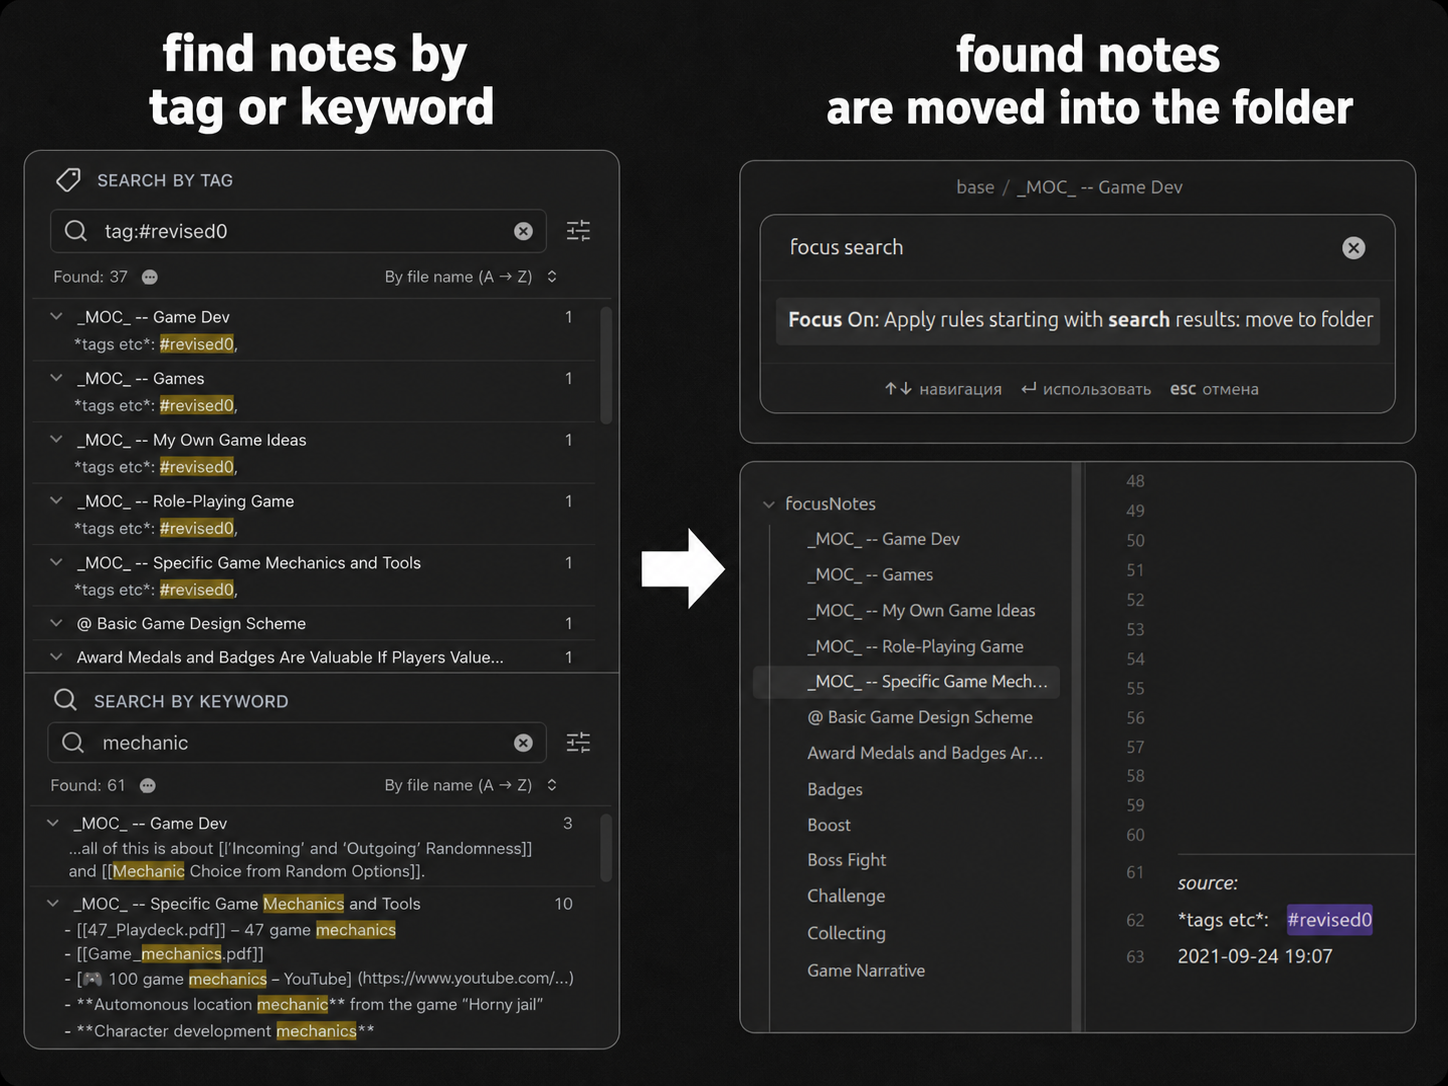Open the Challenge note
The height and width of the screenshot is (1086, 1448).
(846, 896)
